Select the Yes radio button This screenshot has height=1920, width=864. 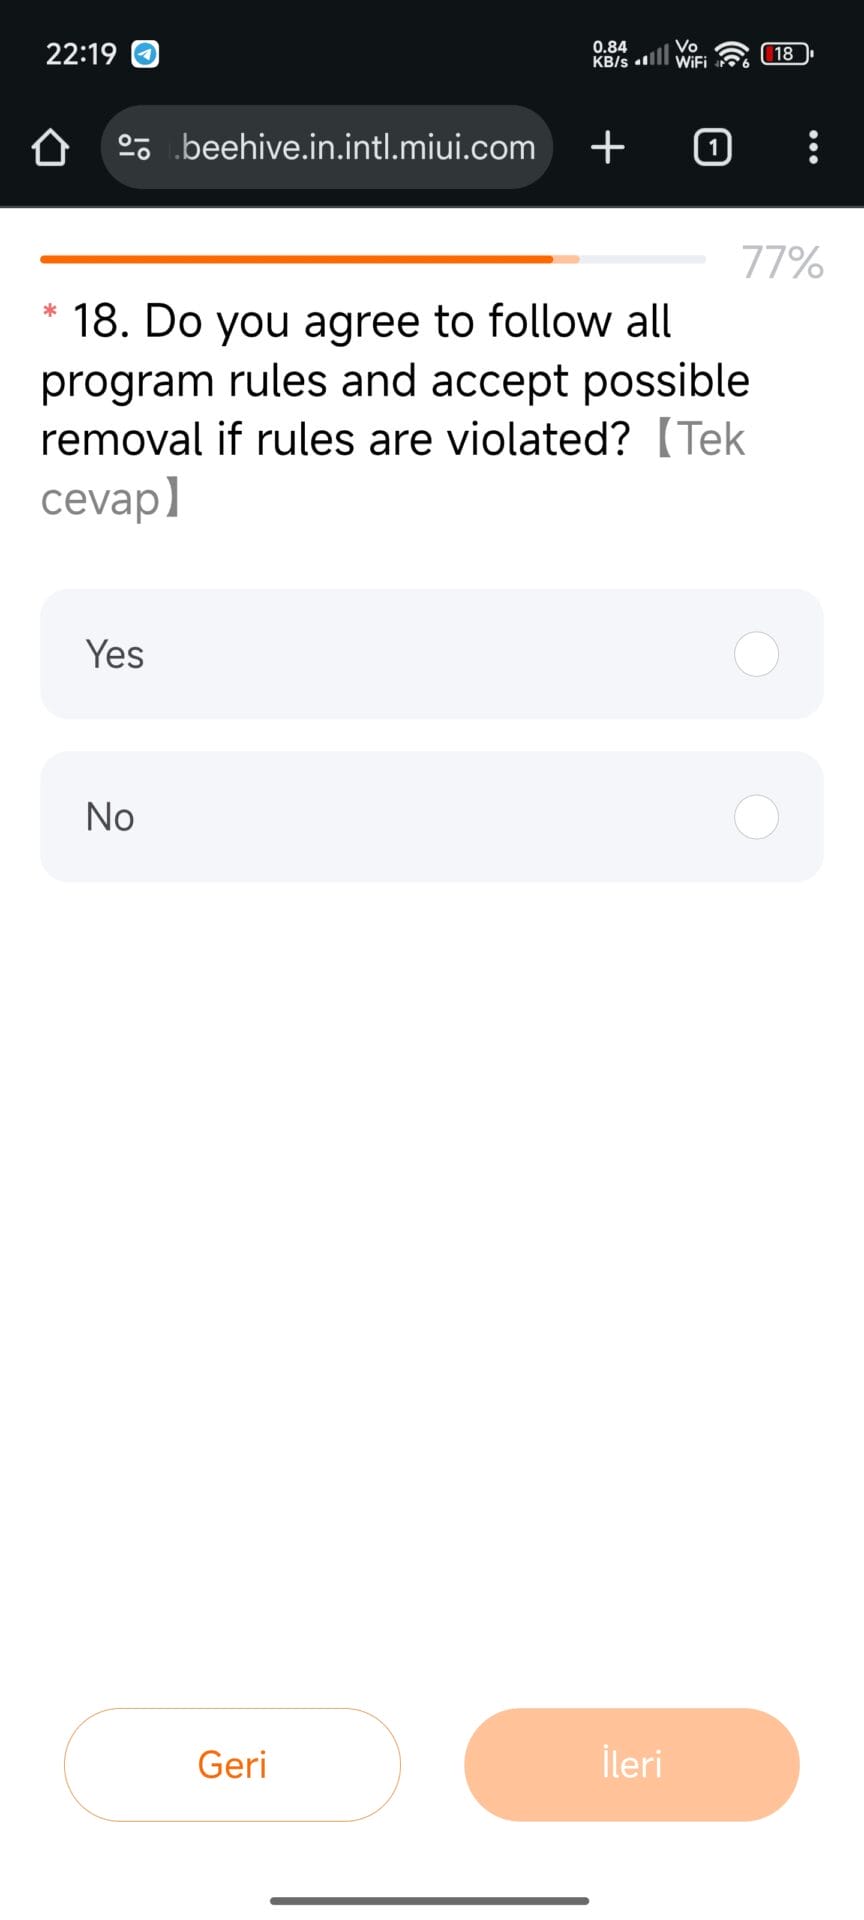coord(756,655)
